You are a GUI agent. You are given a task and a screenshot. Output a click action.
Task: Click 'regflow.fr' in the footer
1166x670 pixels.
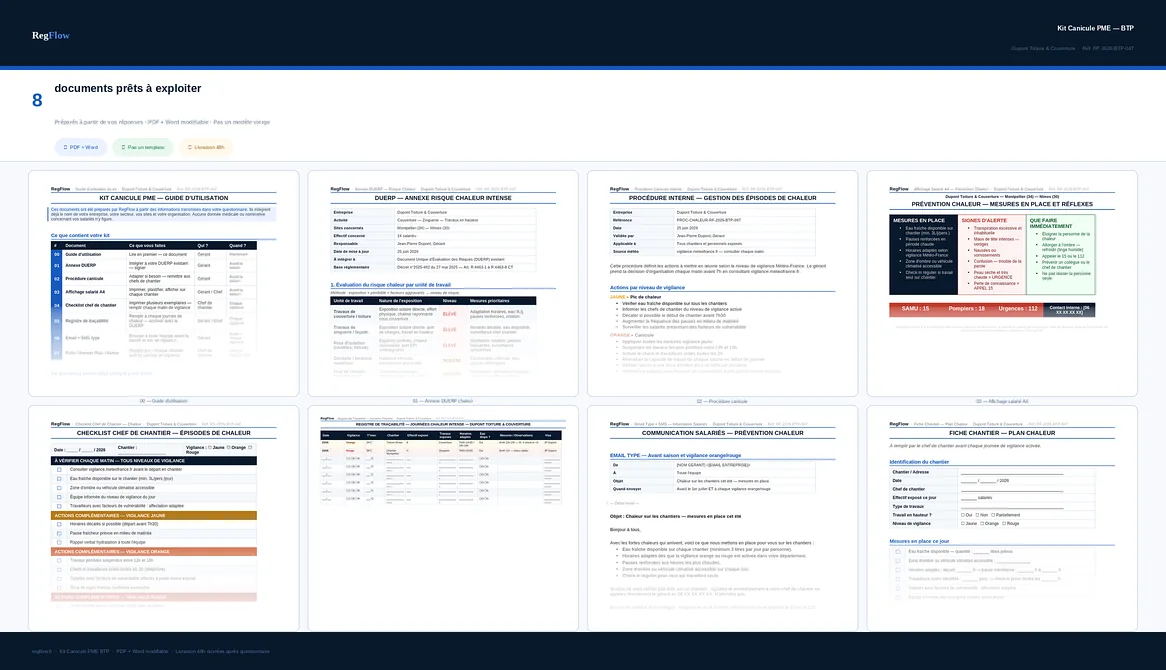[42, 651]
